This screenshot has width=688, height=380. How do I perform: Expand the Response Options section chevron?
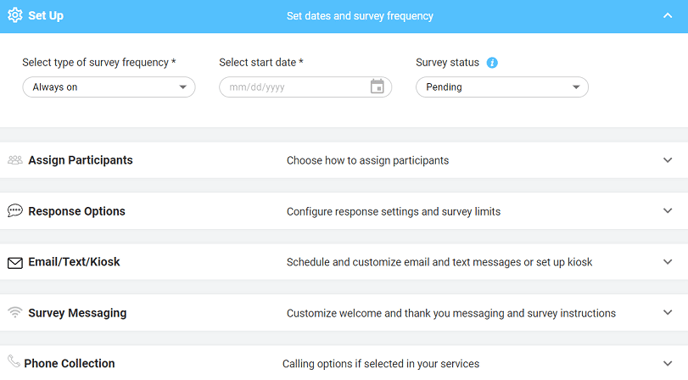[x=667, y=211]
